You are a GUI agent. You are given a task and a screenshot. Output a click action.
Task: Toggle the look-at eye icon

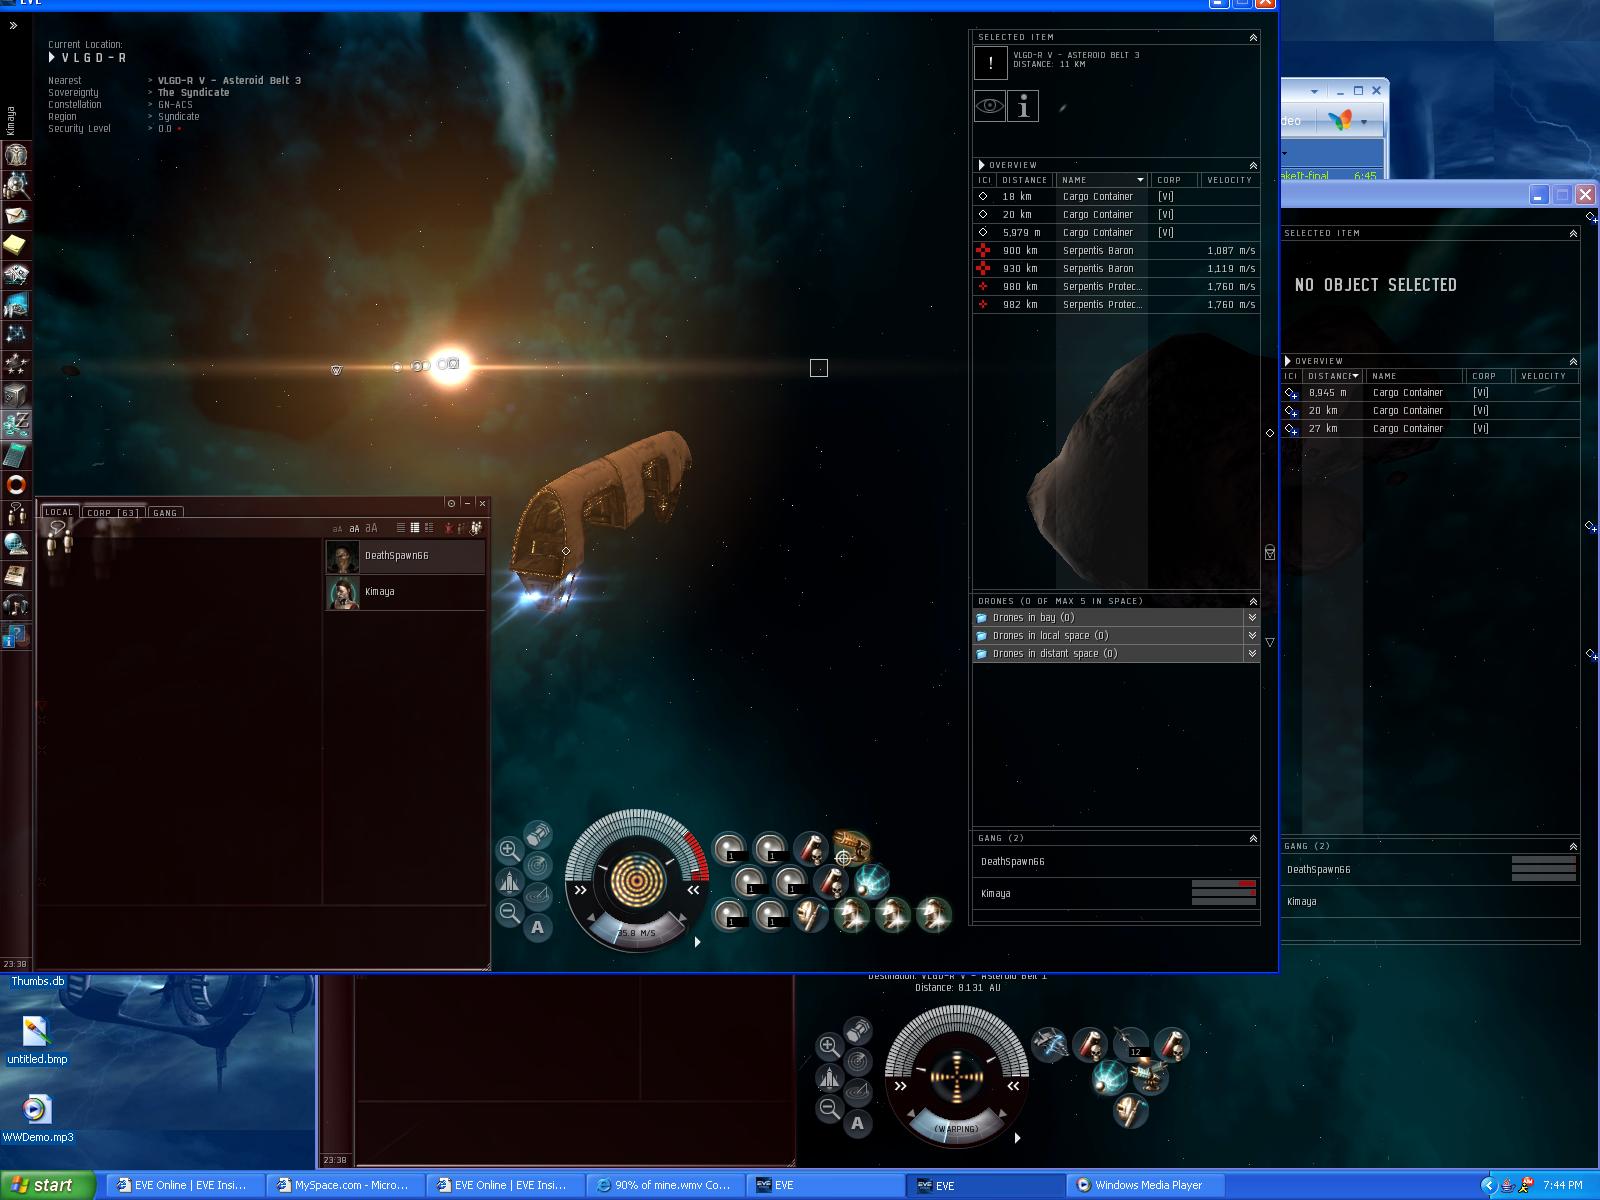pyautogui.click(x=990, y=106)
